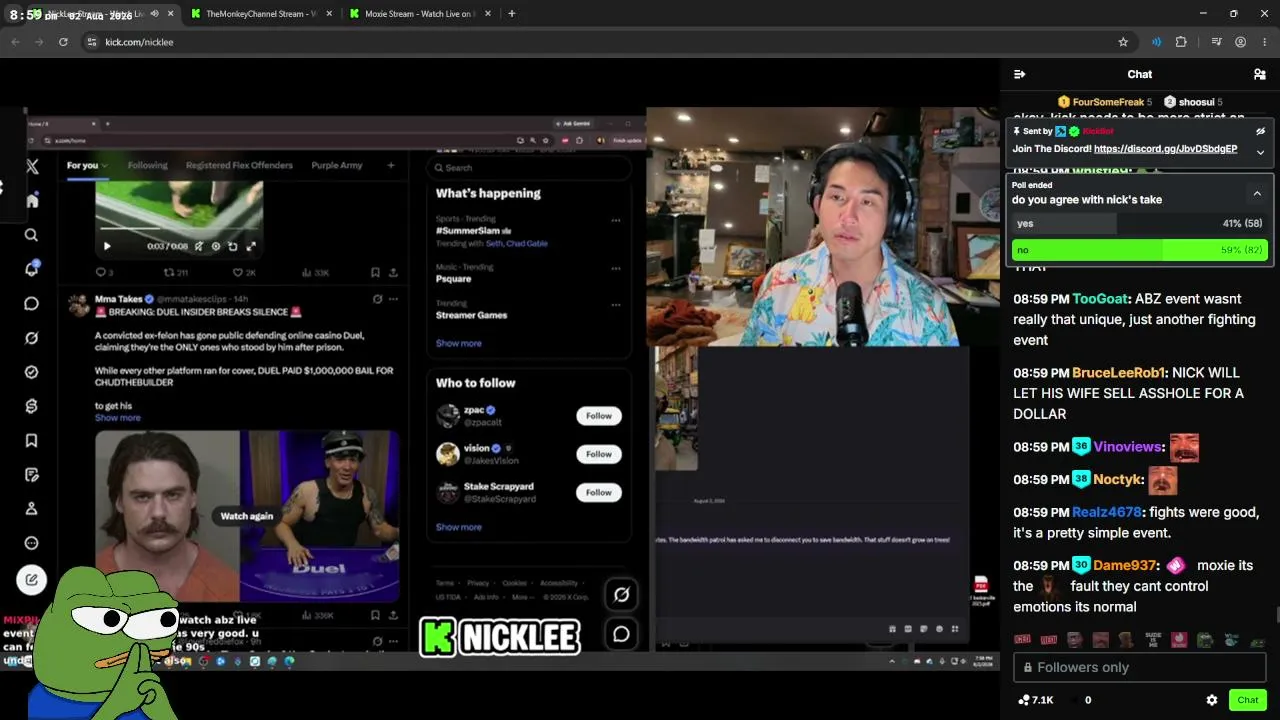Select the 'yes' poll result bar

1139,224
